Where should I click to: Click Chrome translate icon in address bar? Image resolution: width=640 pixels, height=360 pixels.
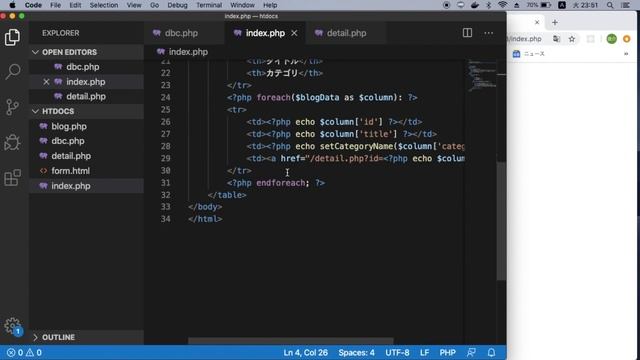556,39
